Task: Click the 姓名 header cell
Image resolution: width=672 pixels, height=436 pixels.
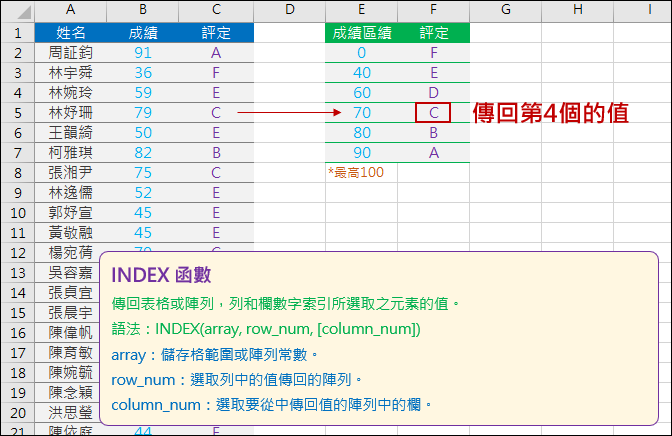Action: pos(70,33)
